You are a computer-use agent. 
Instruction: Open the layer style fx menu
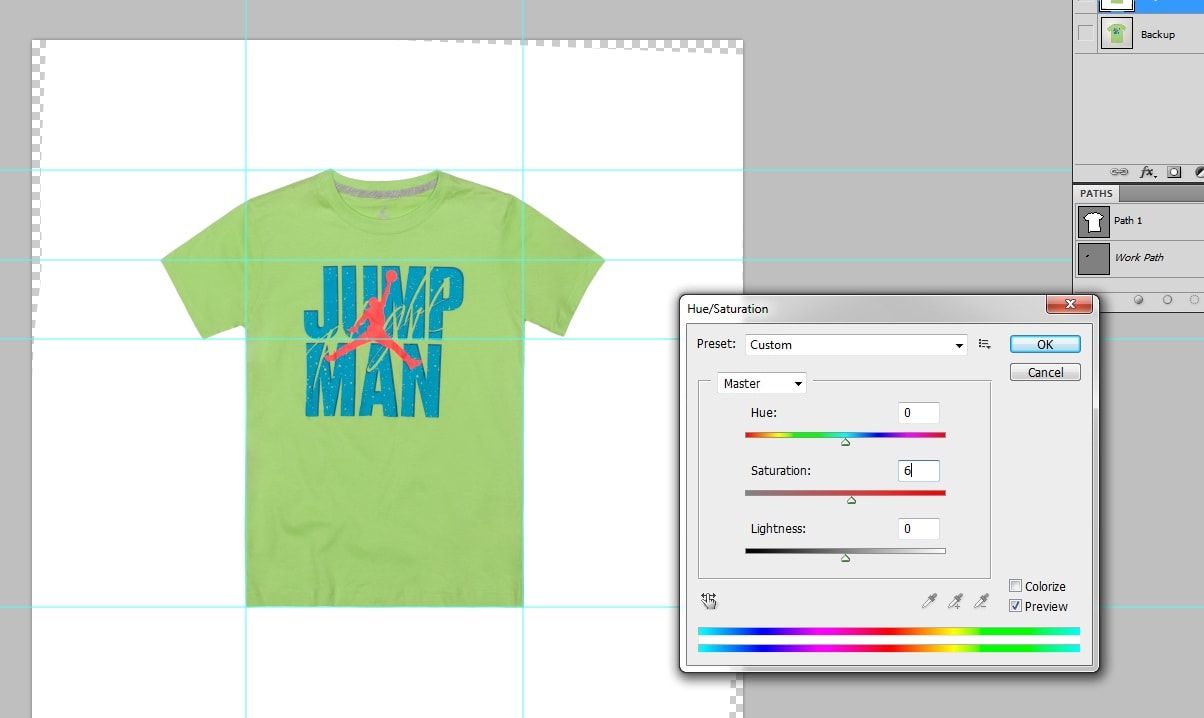[x=1147, y=172]
